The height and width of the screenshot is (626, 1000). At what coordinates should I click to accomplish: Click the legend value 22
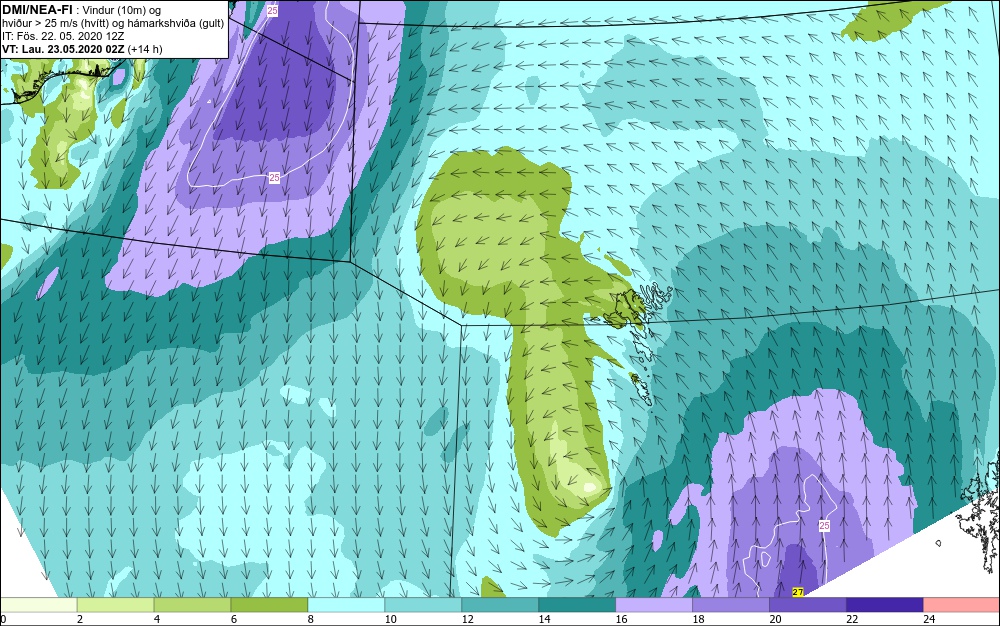[x=852, y=619]
